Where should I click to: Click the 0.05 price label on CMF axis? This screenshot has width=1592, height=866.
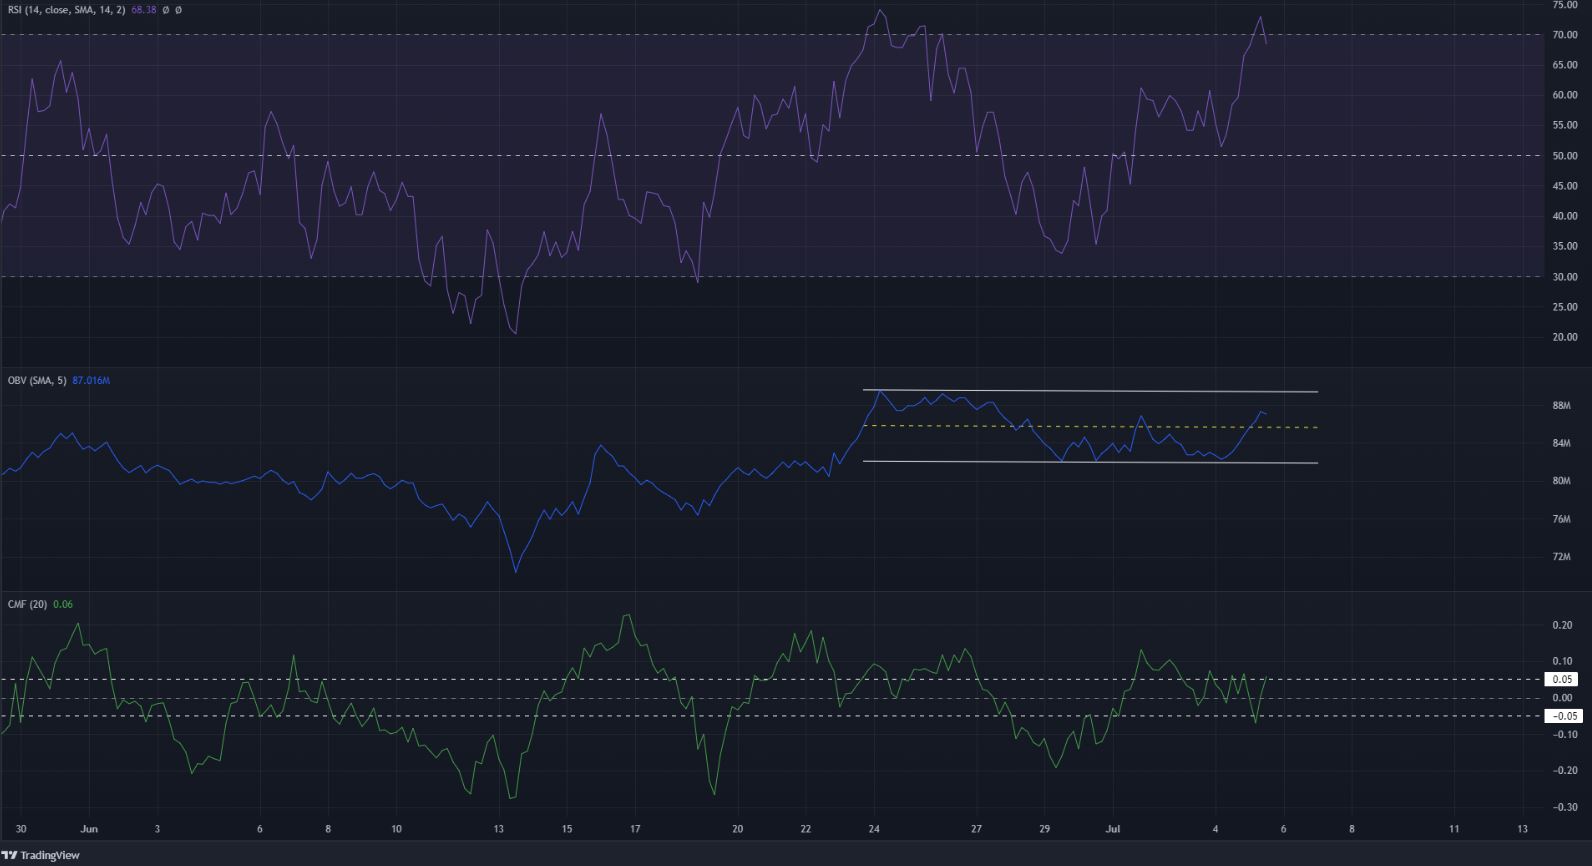click(1563, 679)
